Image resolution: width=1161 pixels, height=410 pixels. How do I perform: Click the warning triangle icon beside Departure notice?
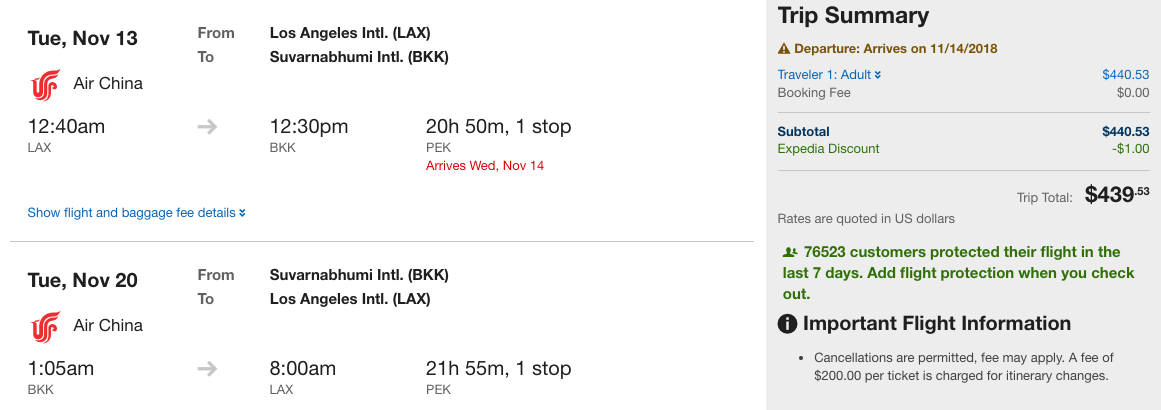click(784, 49)
